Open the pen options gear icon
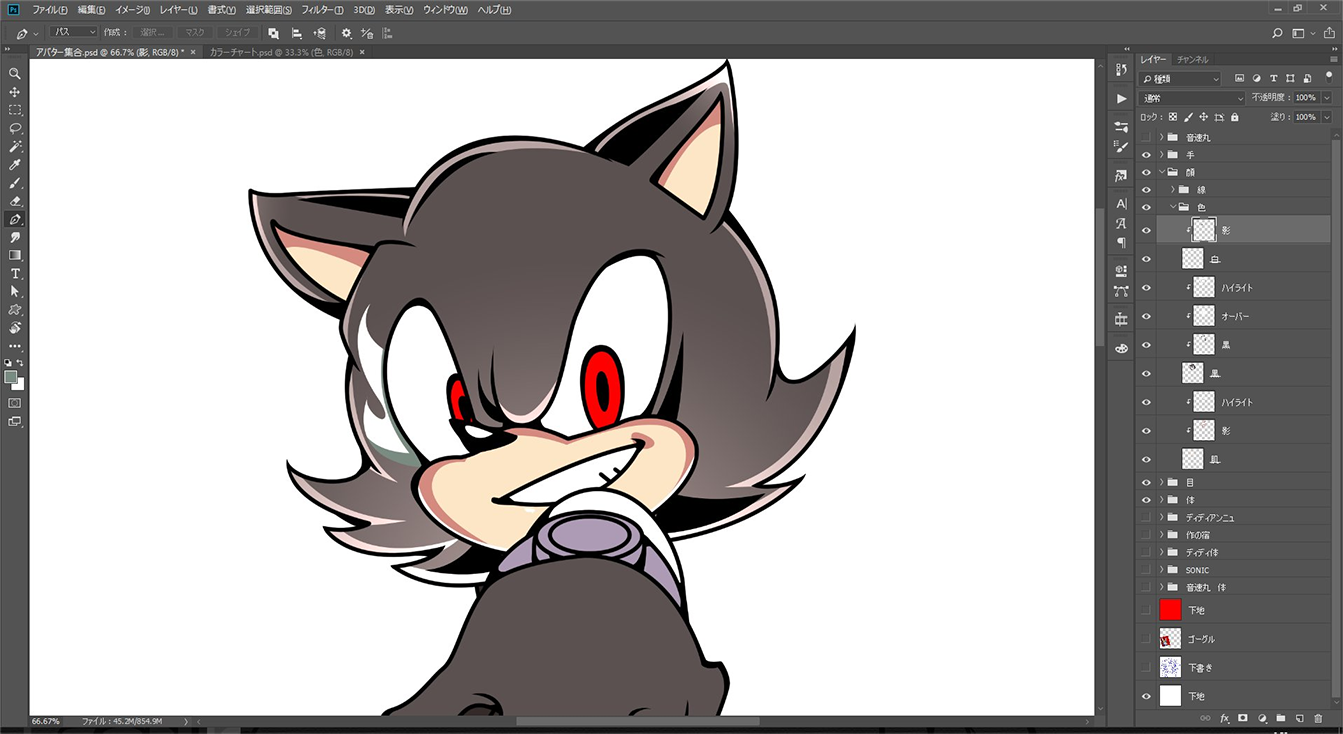The image size is (1343, 734). click(x=346, y=33)
